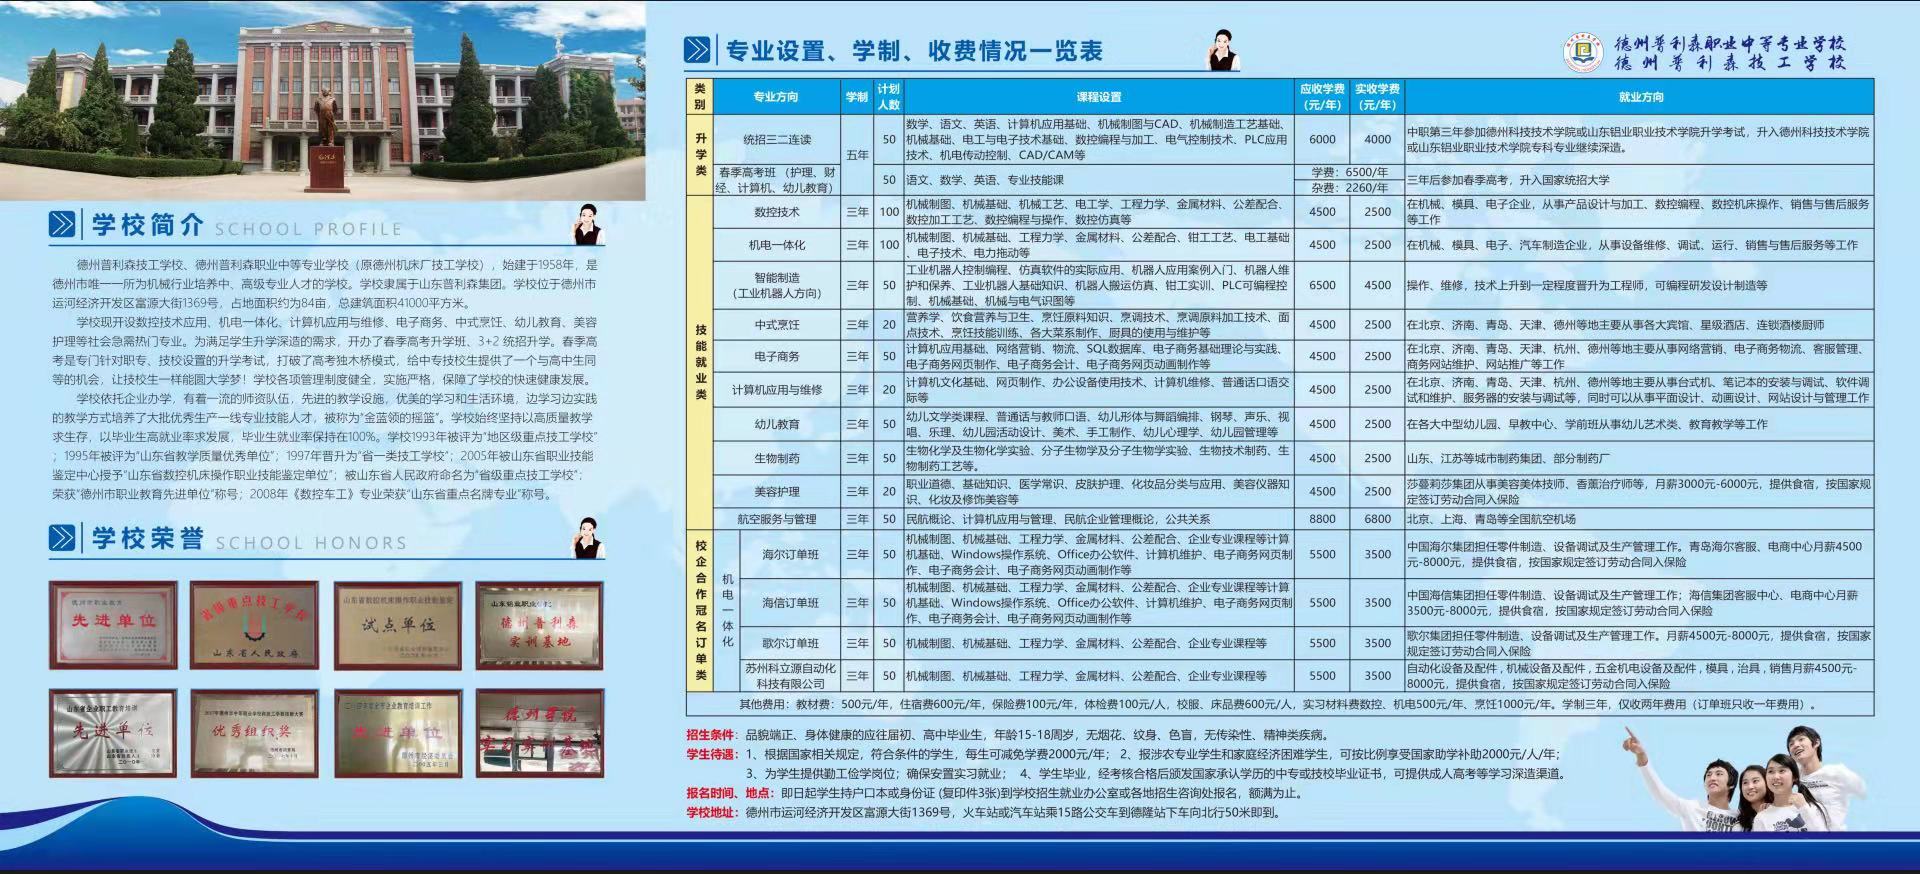Click the 专业方向 column header
This screenshot has width=1920, height=874.
(776, 97)
